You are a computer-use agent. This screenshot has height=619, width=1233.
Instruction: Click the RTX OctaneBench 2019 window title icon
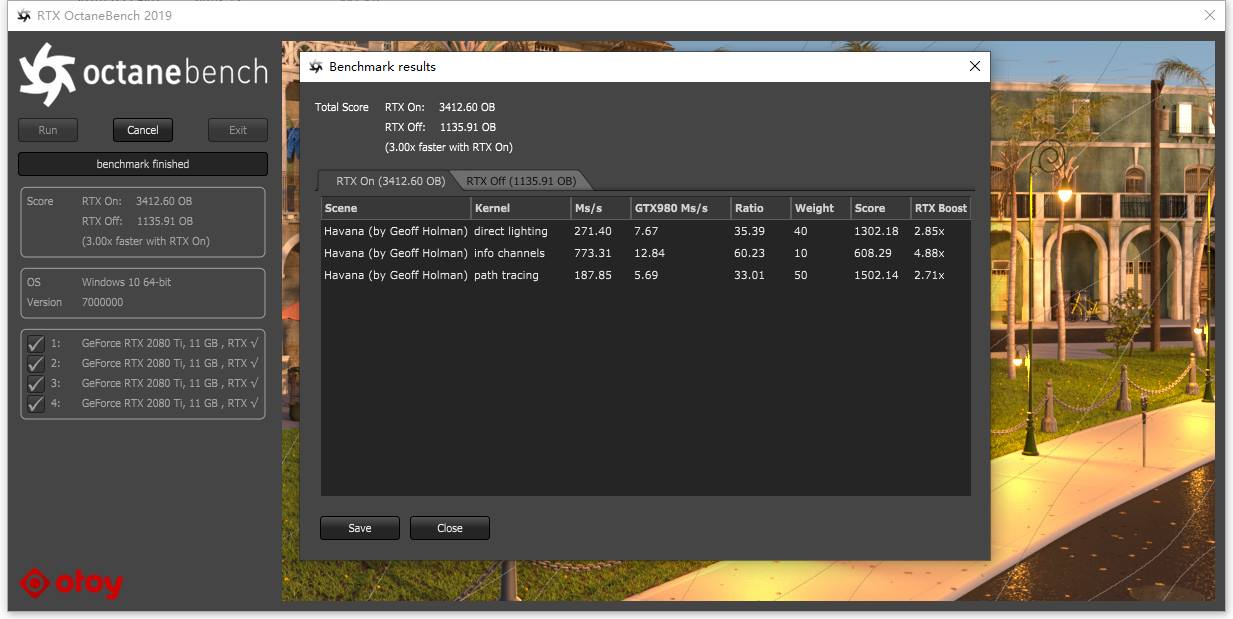tap(23, 15)
